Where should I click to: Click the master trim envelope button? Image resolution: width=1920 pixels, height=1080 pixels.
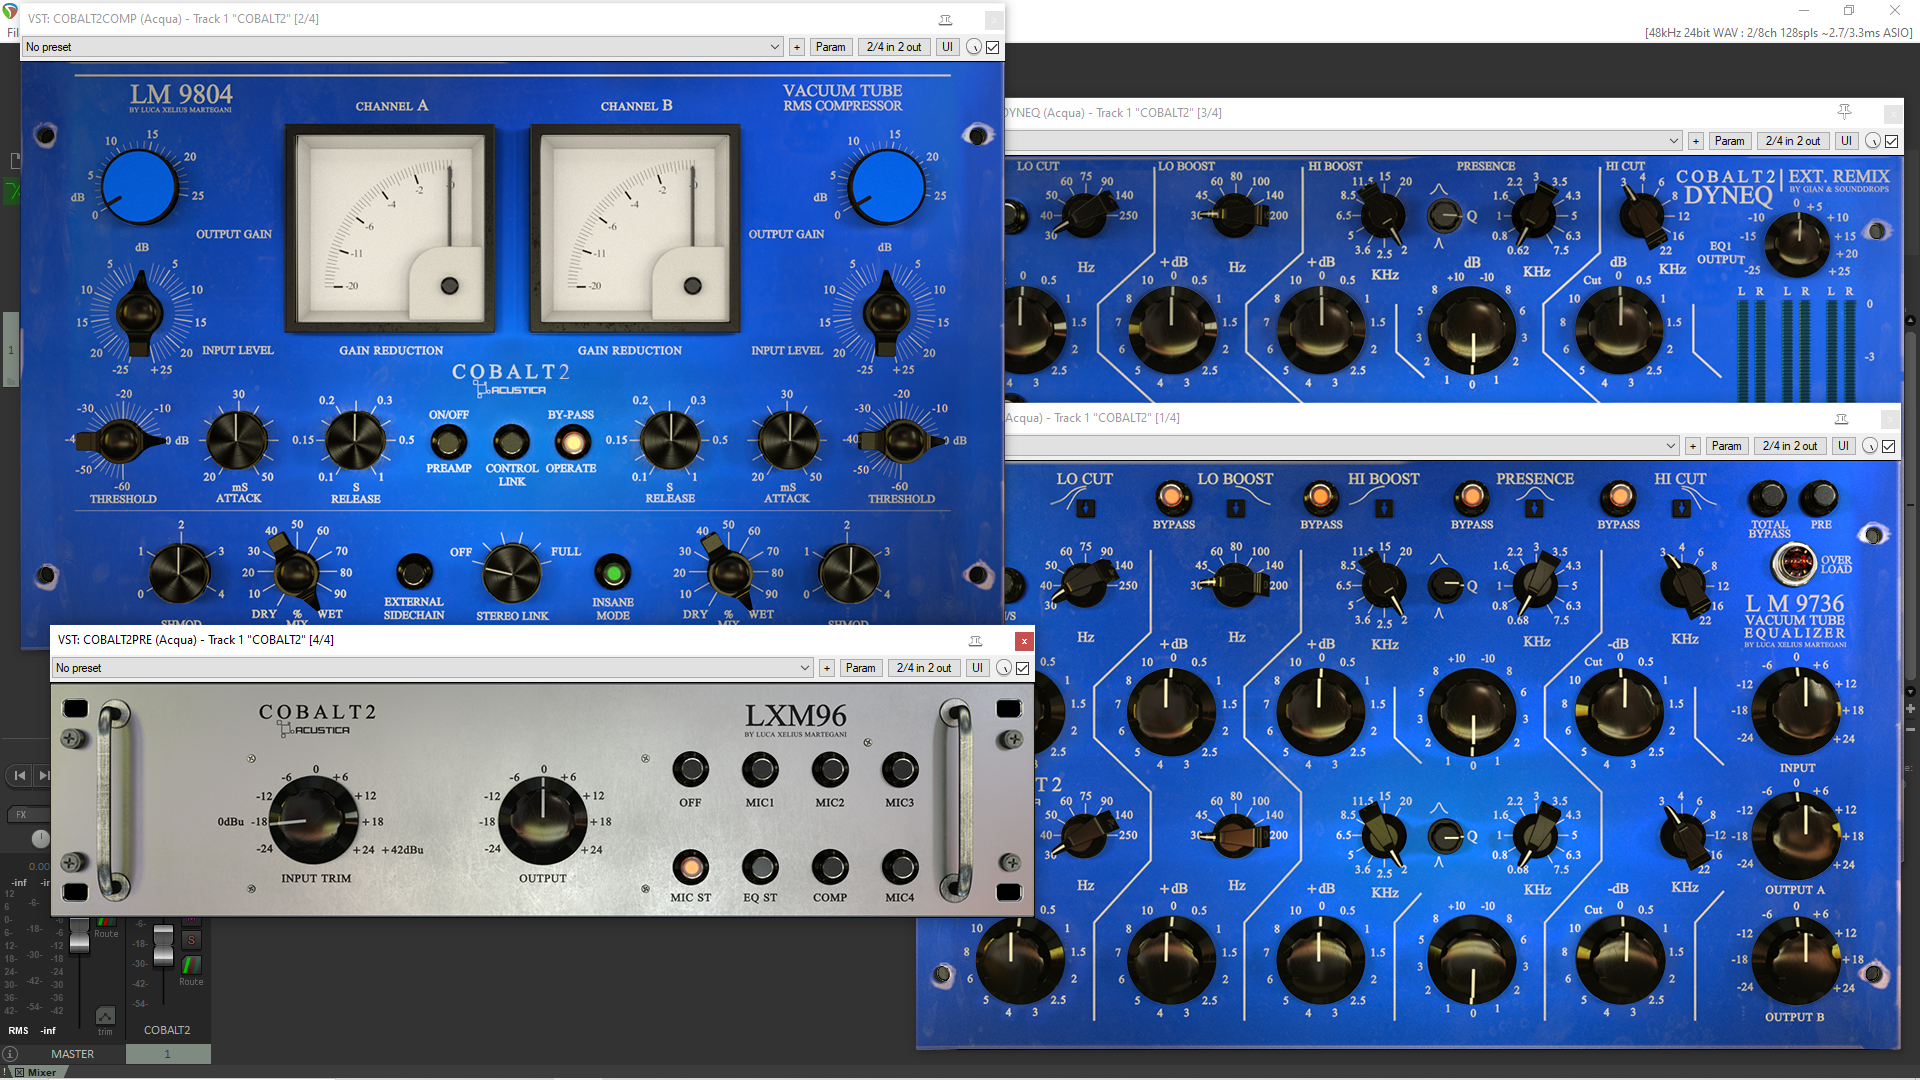[105, 1016]
